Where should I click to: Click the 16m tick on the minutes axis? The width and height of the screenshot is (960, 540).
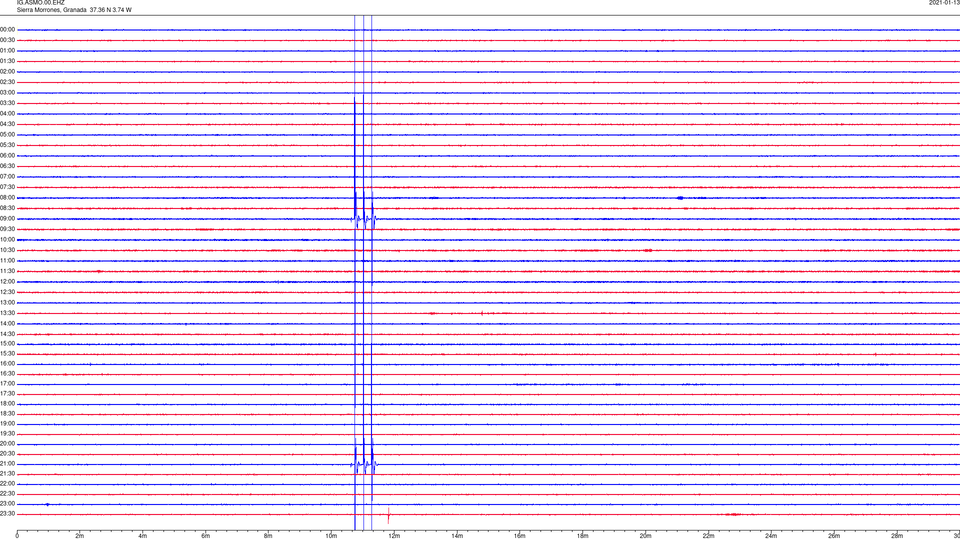pos(520,536)
